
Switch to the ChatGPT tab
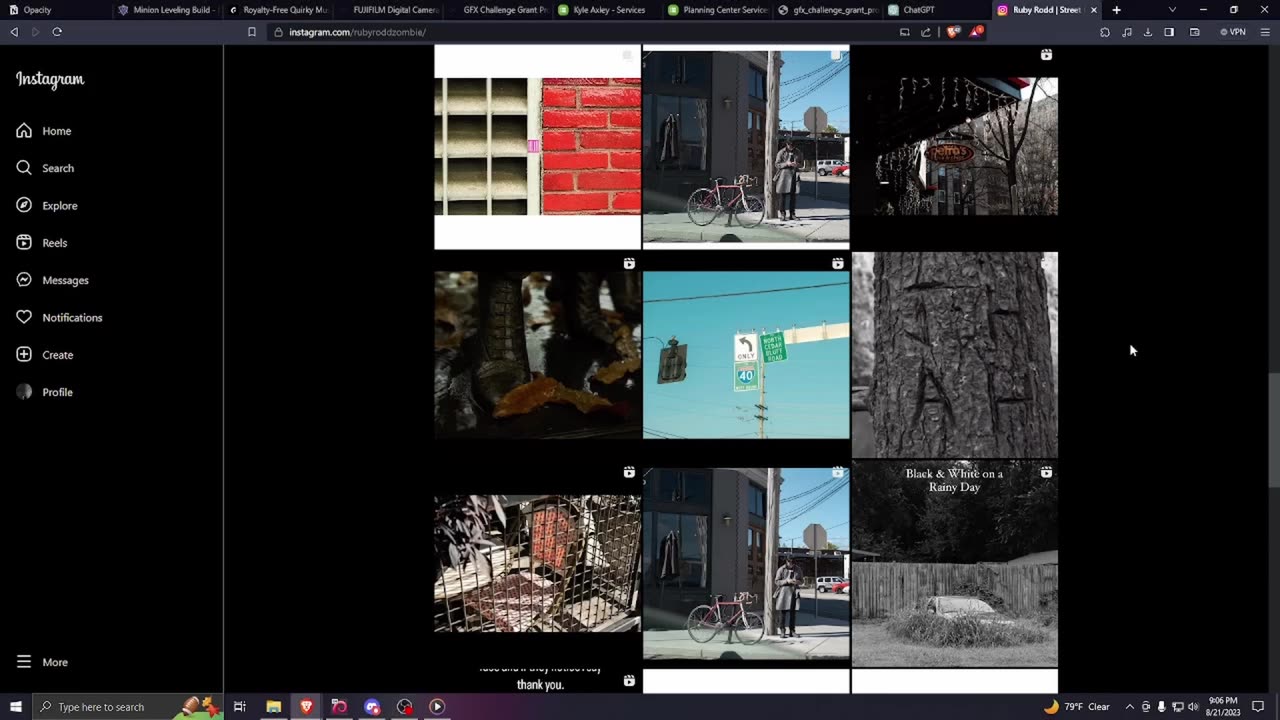(x=937, y=10)
